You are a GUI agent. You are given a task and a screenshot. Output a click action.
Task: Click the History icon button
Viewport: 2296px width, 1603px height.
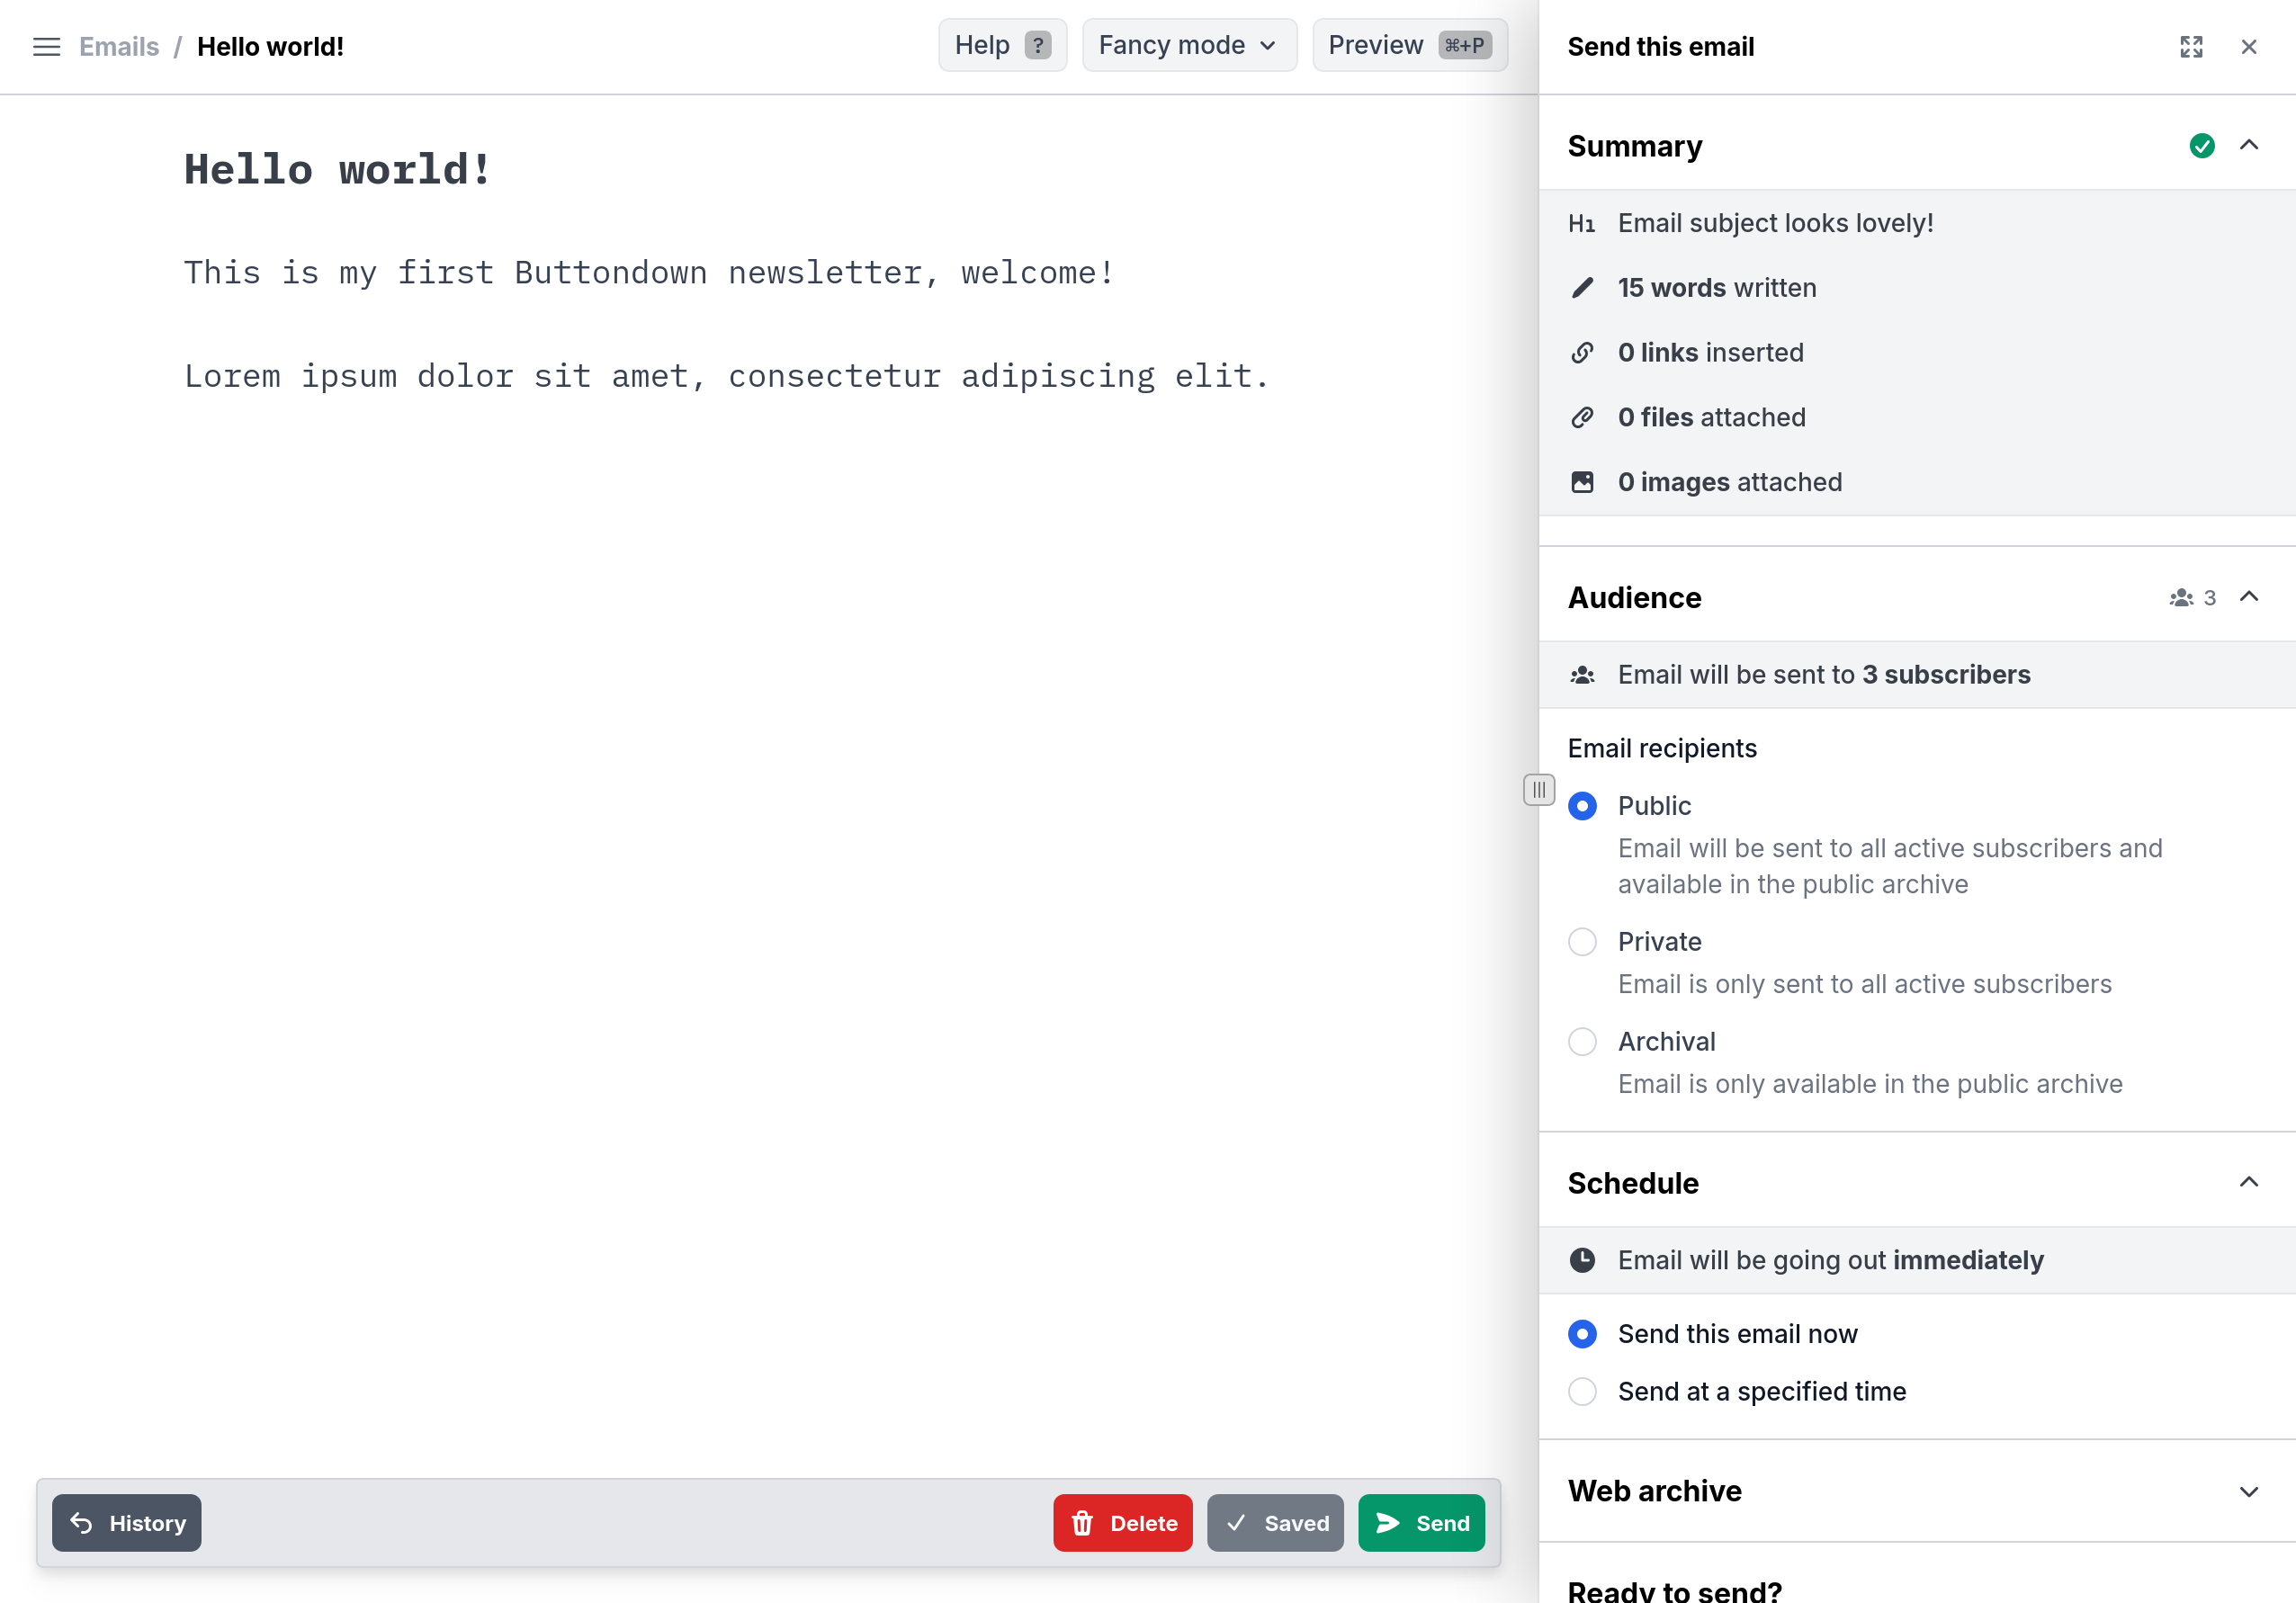click(82, 1523)
